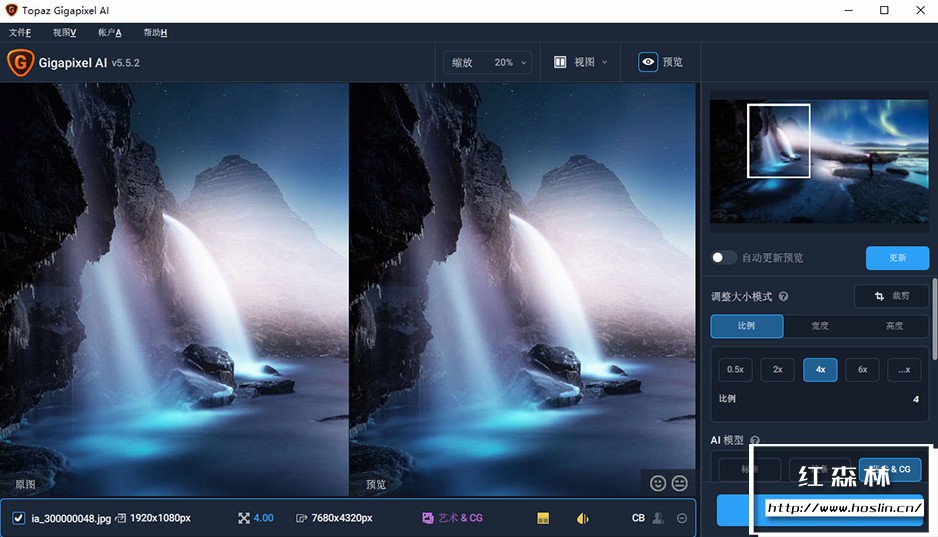Maximize the Topaz Gigapixel AI window

click(x=884, y=10)
